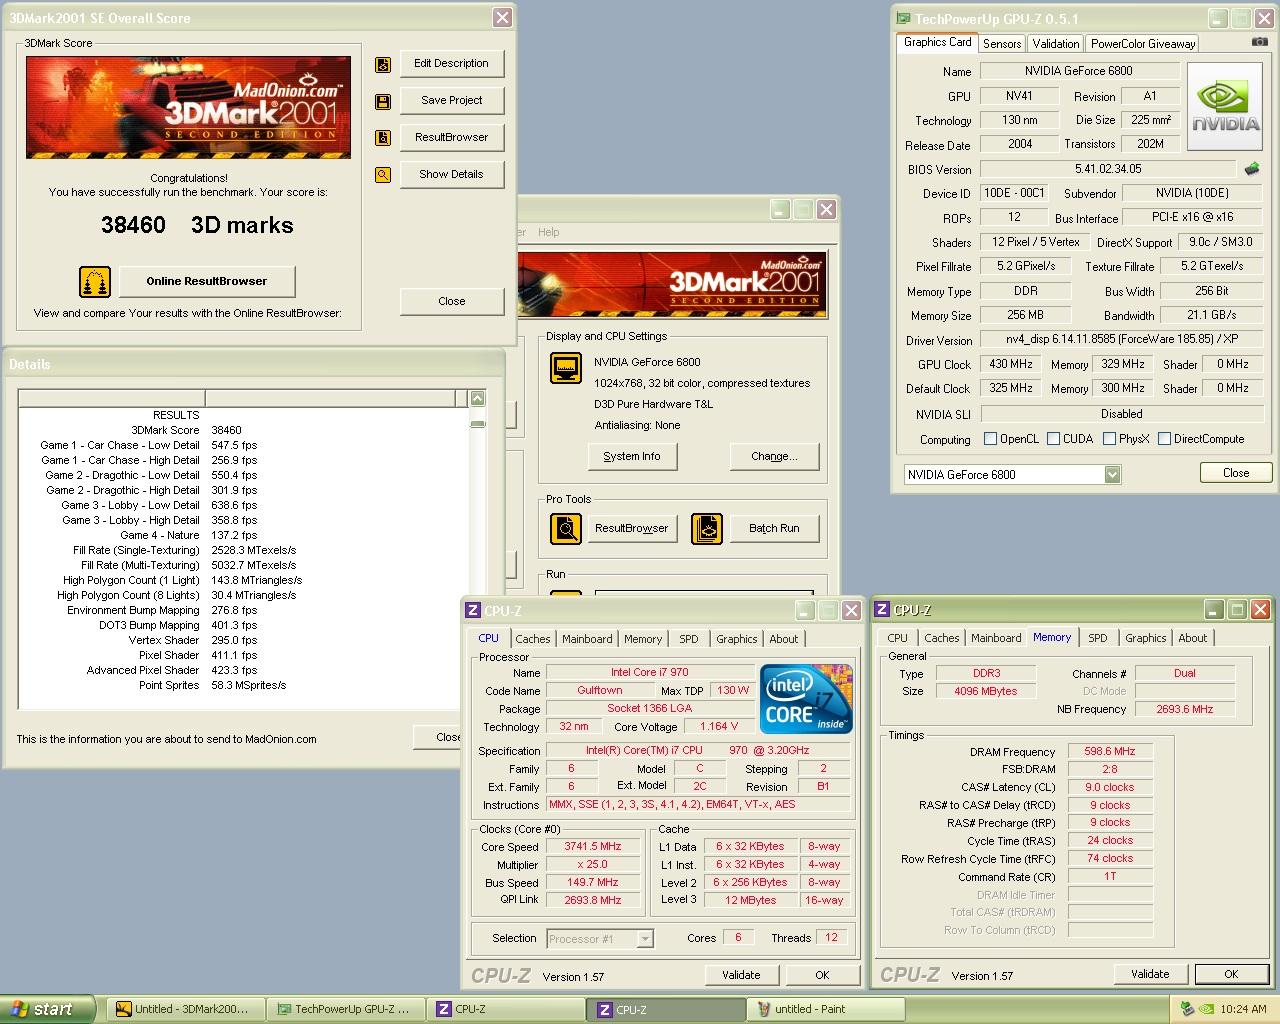Click the ResultBrowser icon in the Overall Score window
1280x1024 pixels.
point(383,138)
